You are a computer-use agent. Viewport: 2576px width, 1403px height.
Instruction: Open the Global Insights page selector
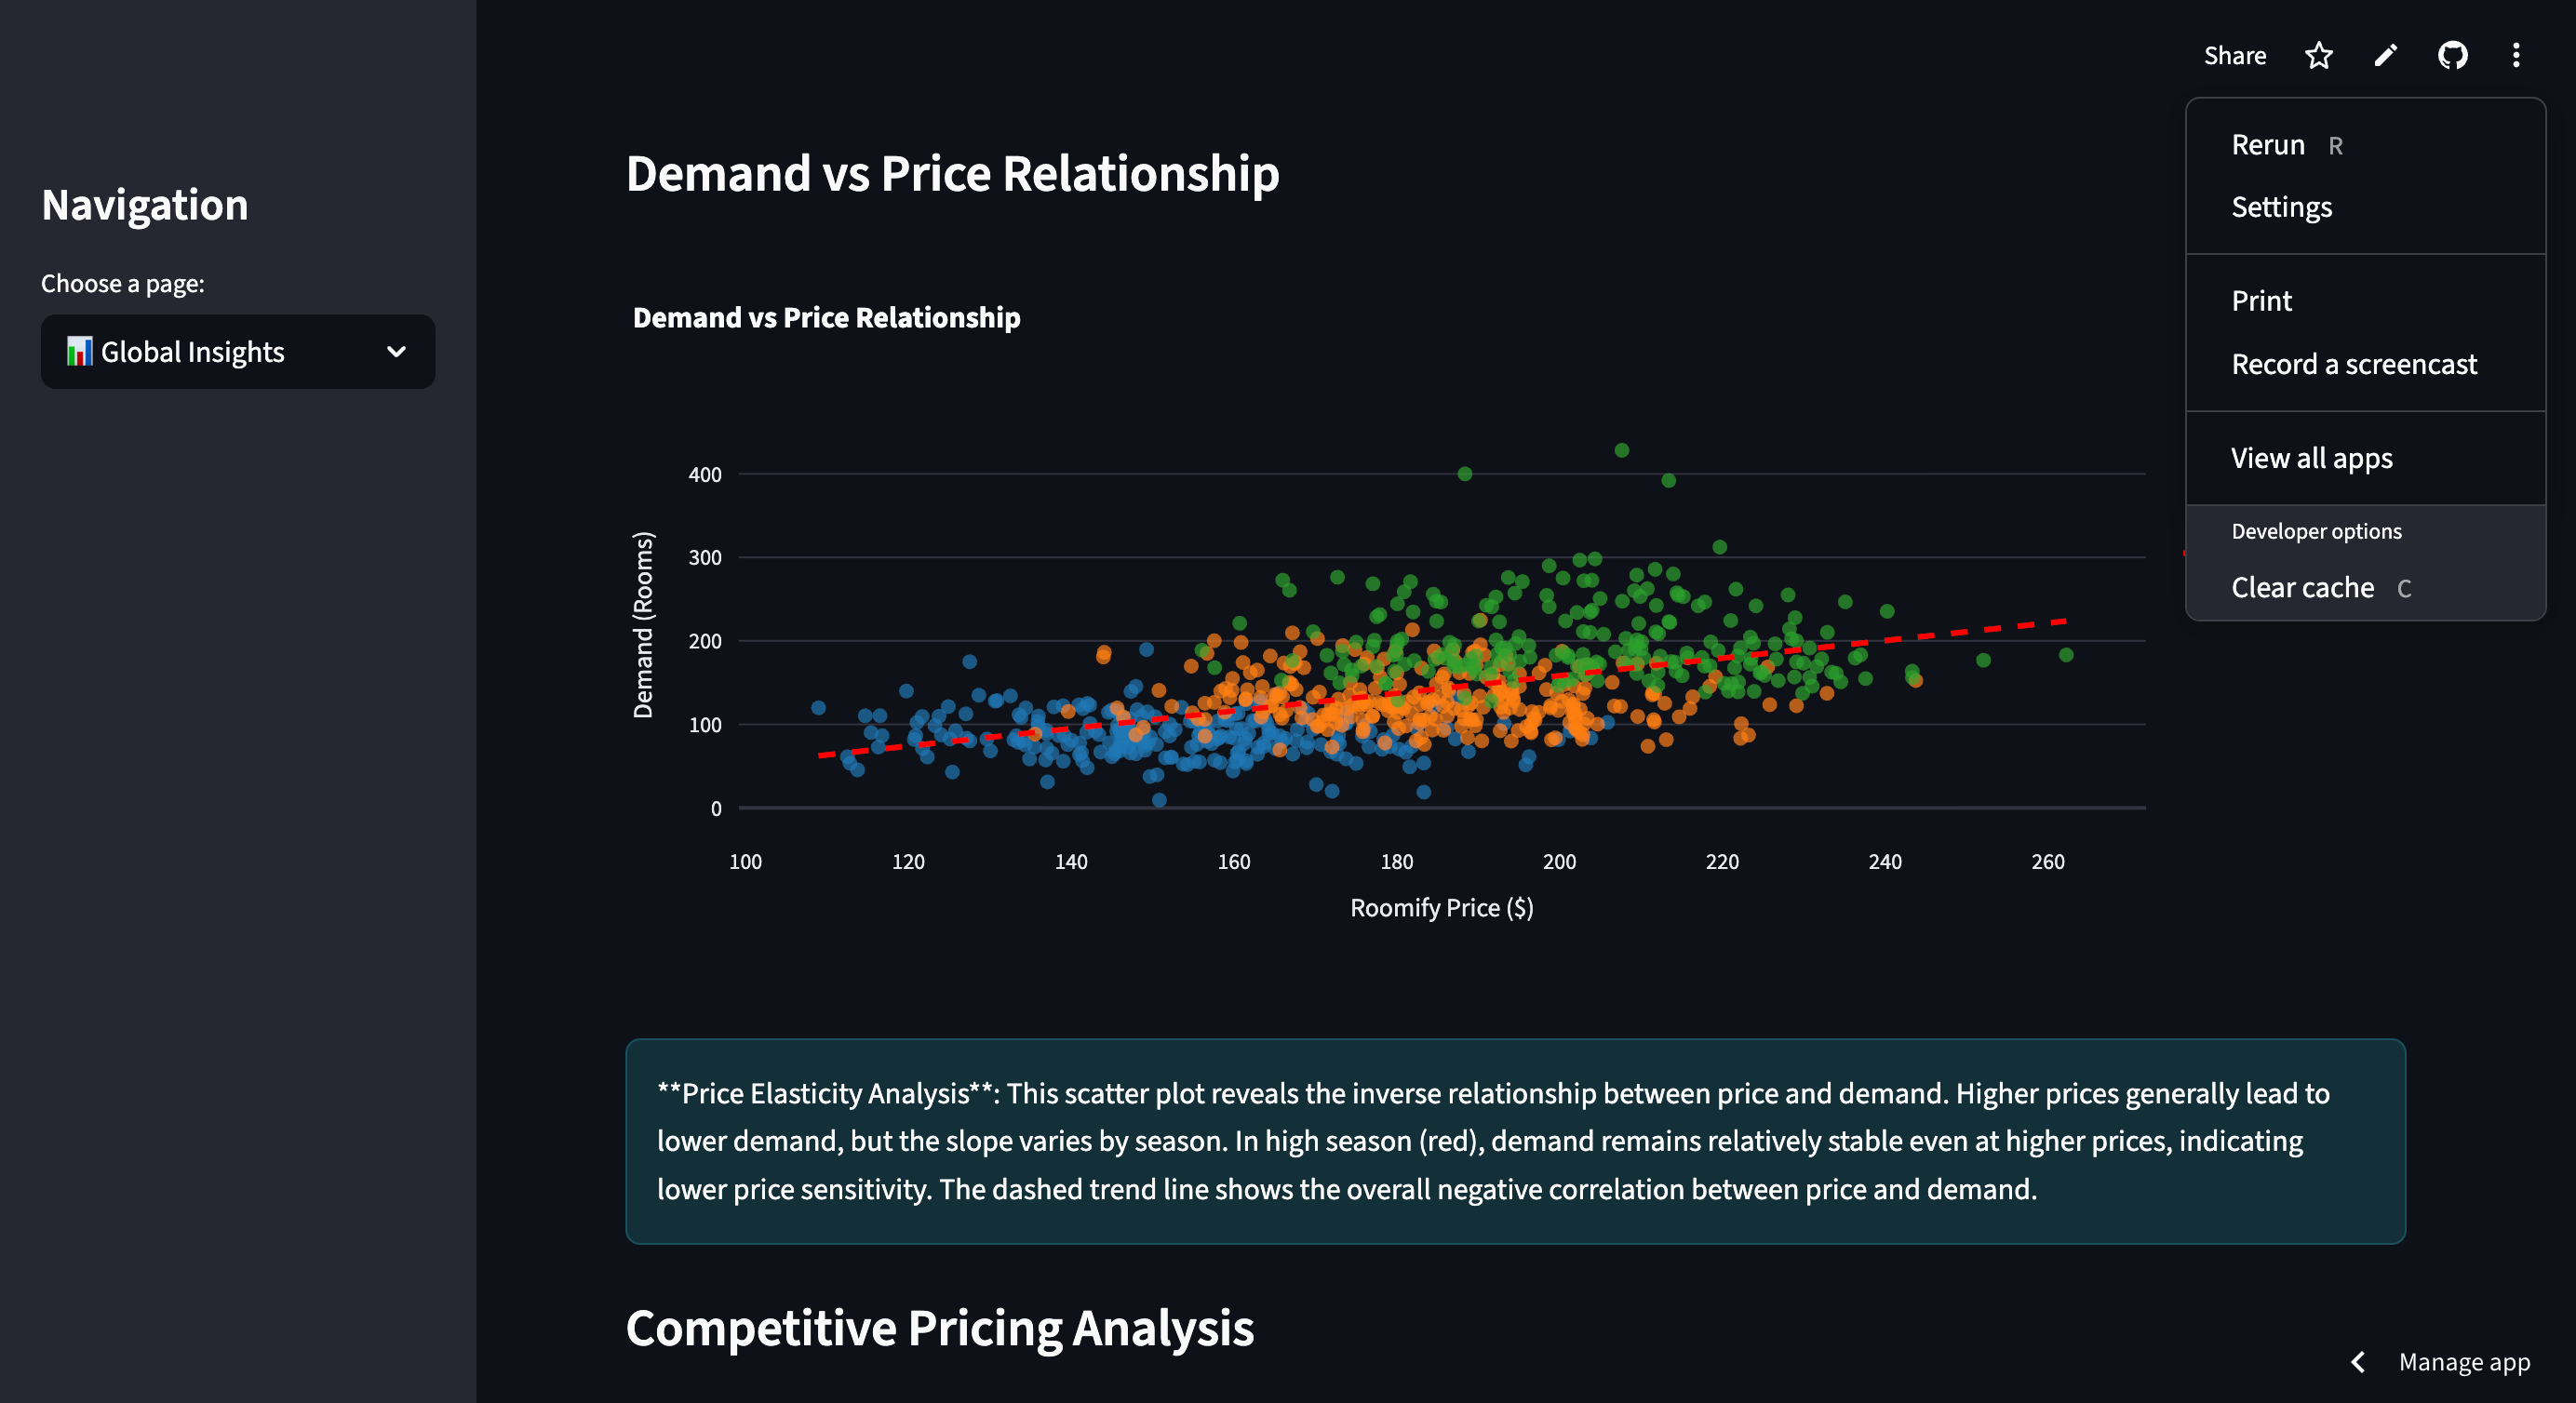pyautogui.click(x=237, y=352)
